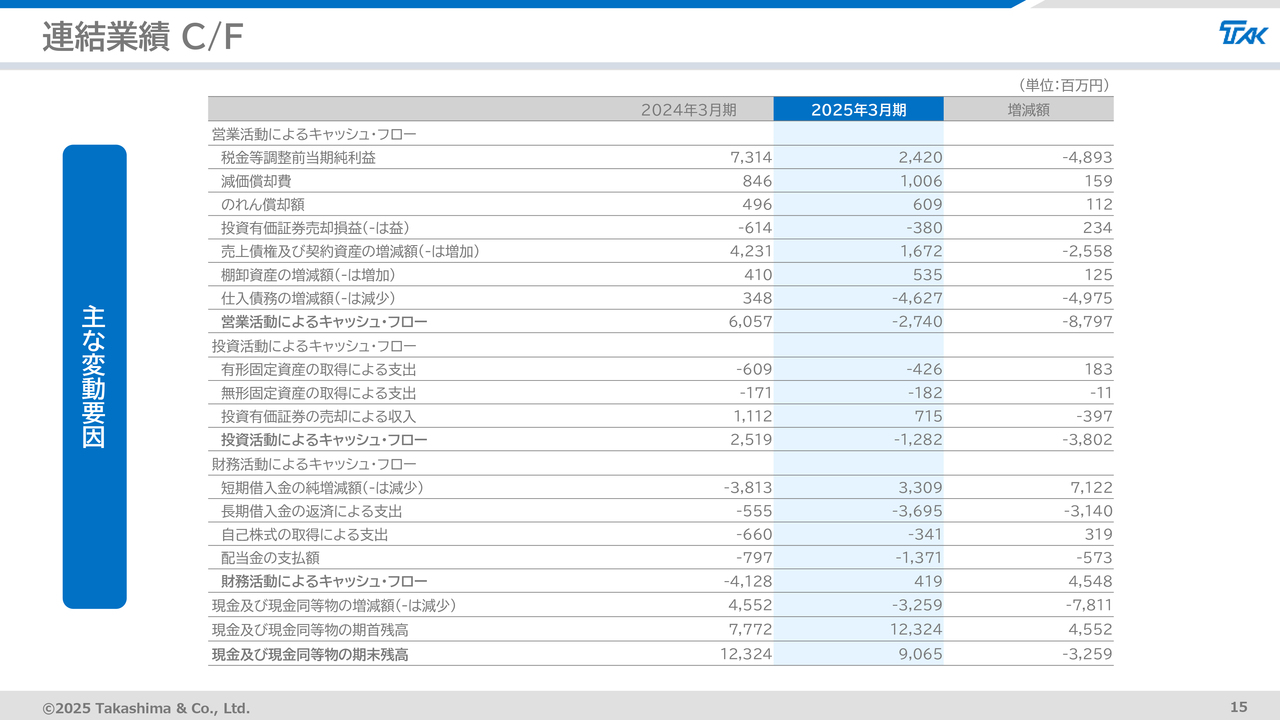Select the 財務活動によるキャッシュ・フロー section heading
The image size is (1280, 720).
(314, 464)
